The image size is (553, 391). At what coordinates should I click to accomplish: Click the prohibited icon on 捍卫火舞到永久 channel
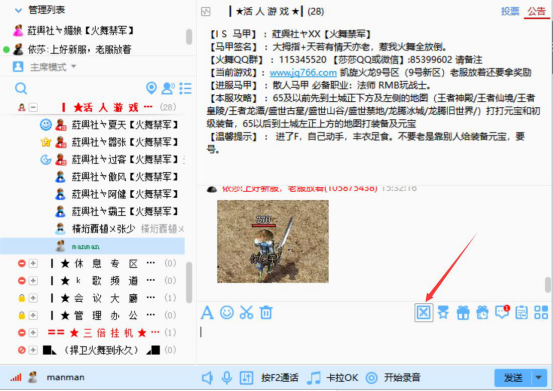pyautogui.click(x=22, y=350)
